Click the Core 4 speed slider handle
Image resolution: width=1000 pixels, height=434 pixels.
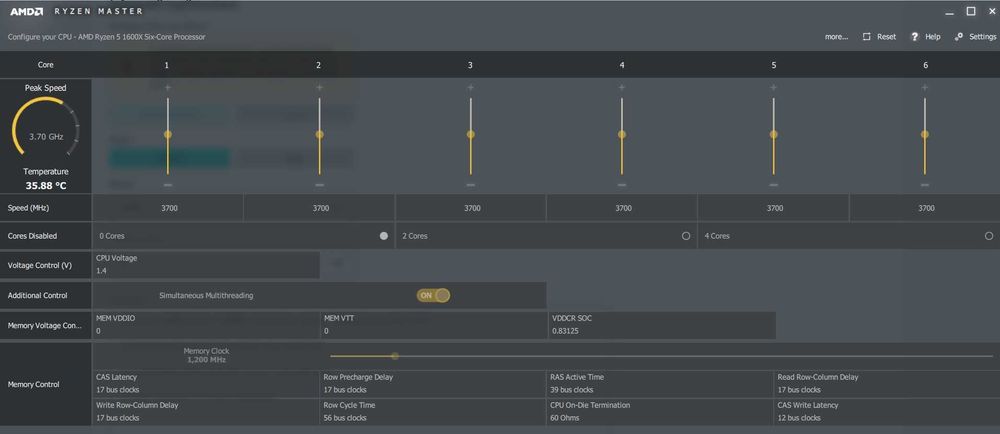[622, 134]
